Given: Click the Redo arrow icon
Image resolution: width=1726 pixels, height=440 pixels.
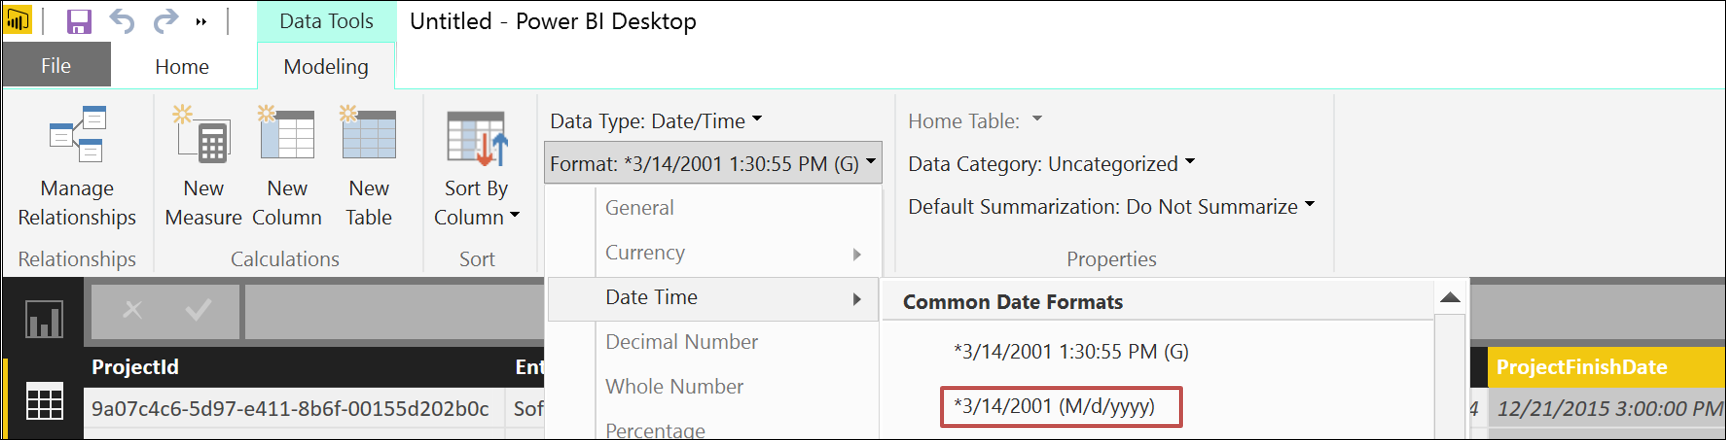Looking at the screenshot, I should point(165,20).
